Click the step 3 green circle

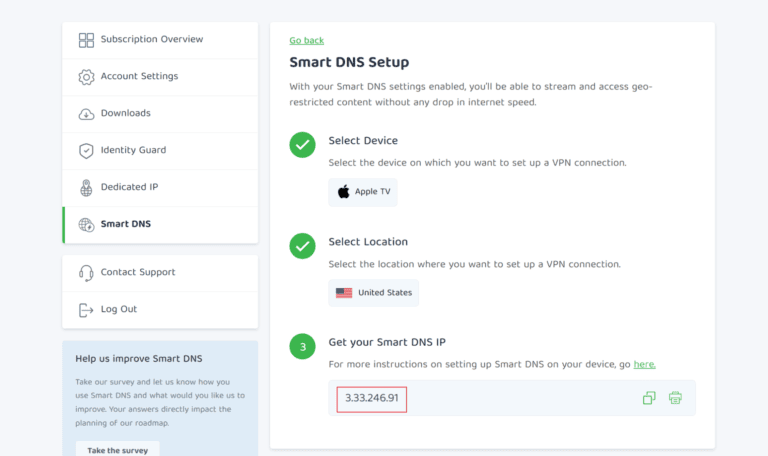tap(302, 347)
